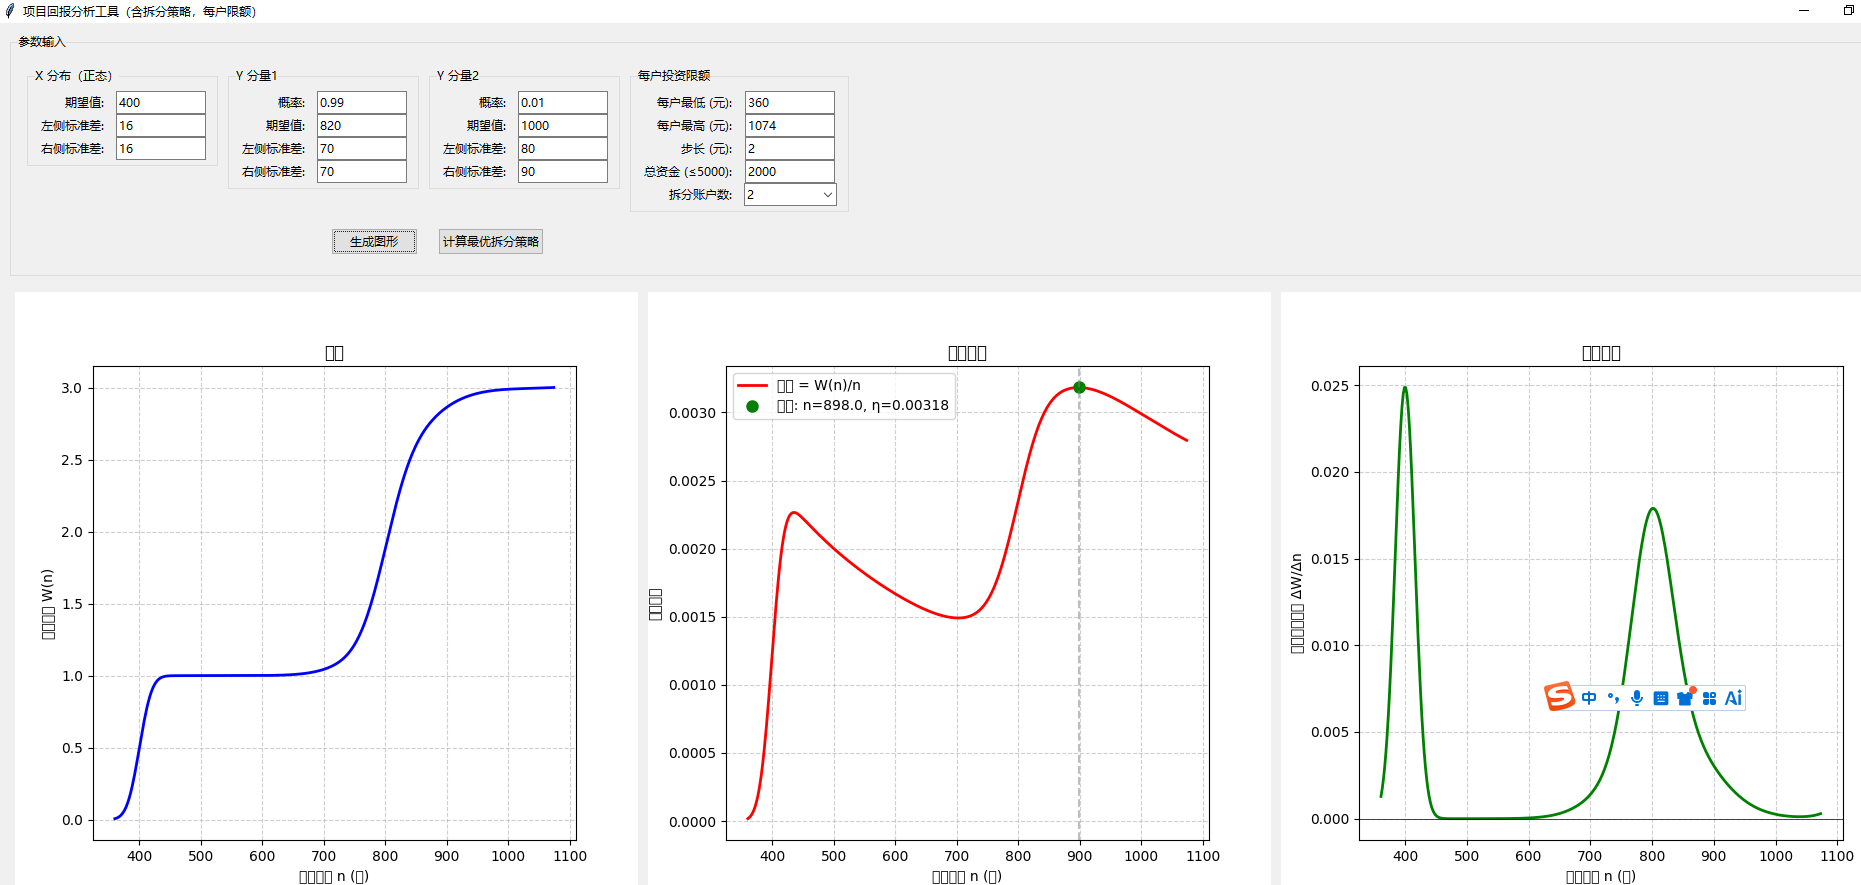This screenshot has width=1861, height=885.
Task: Open the Sogou toolbox grid icon
Action: (x=1709, y=698)
